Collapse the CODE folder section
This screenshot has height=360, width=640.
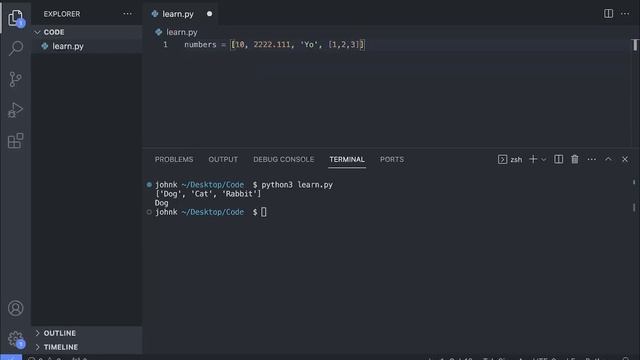(x=87, y=32)
